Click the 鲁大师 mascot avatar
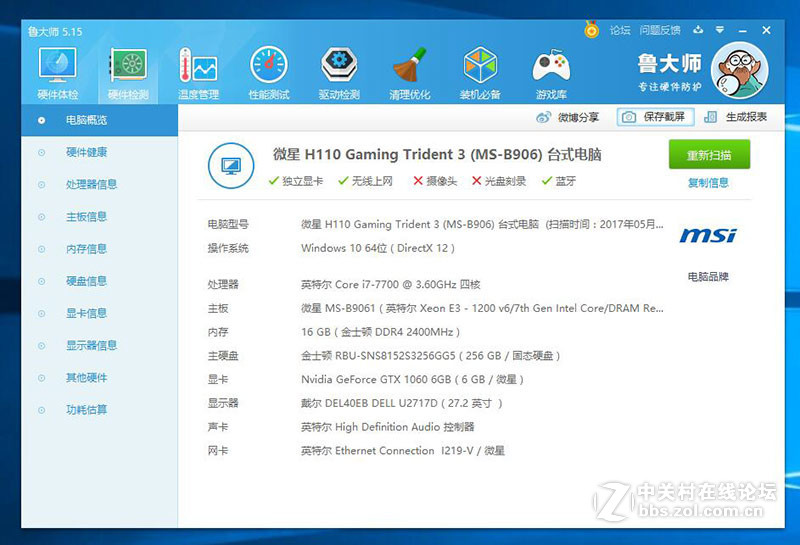The width and height of the screenshot is (800, 545). tap(739, 70)
